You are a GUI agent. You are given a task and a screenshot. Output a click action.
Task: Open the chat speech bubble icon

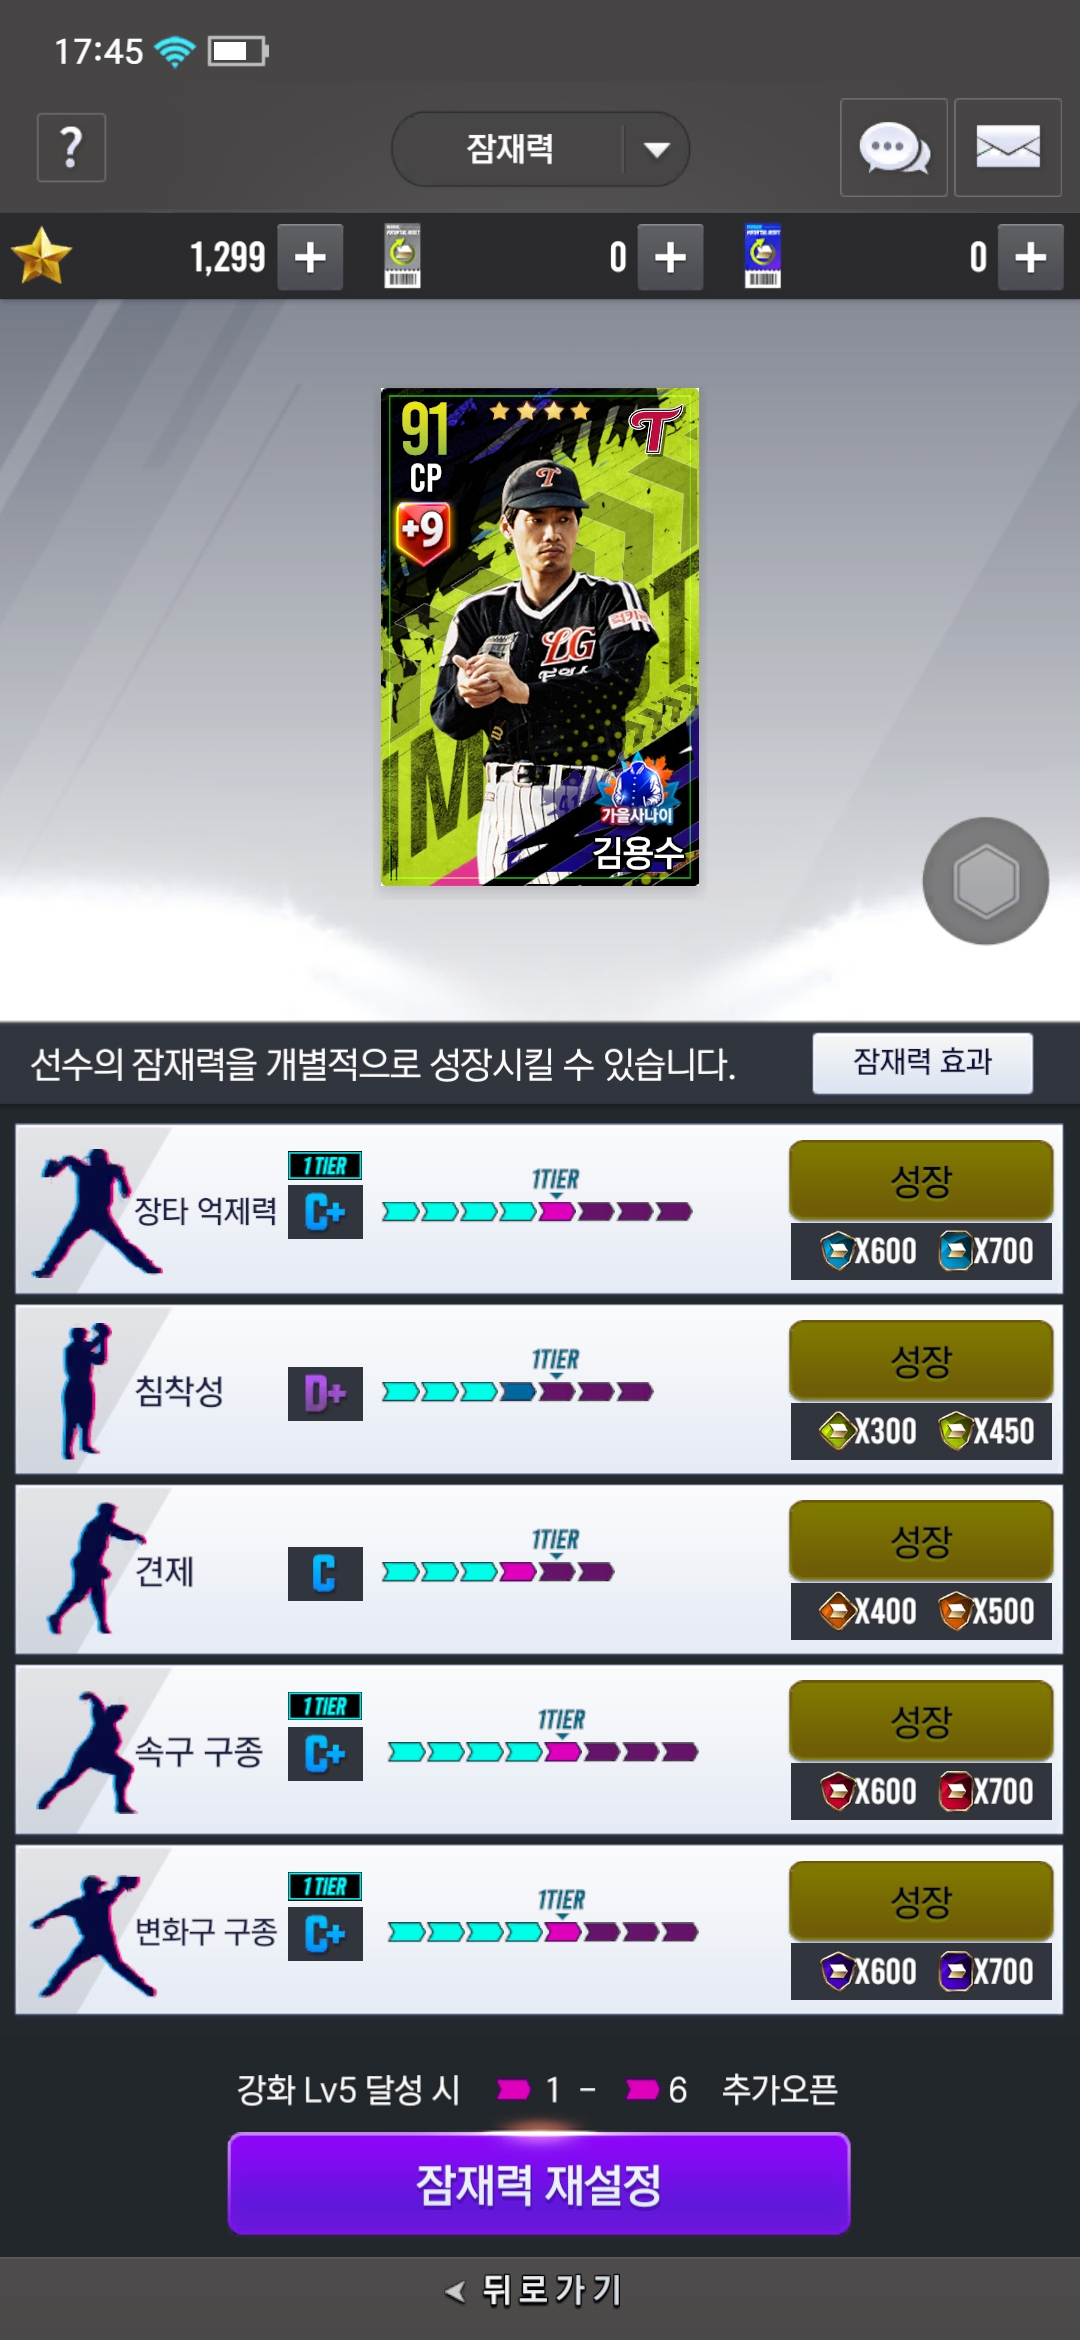pos(894,148)
